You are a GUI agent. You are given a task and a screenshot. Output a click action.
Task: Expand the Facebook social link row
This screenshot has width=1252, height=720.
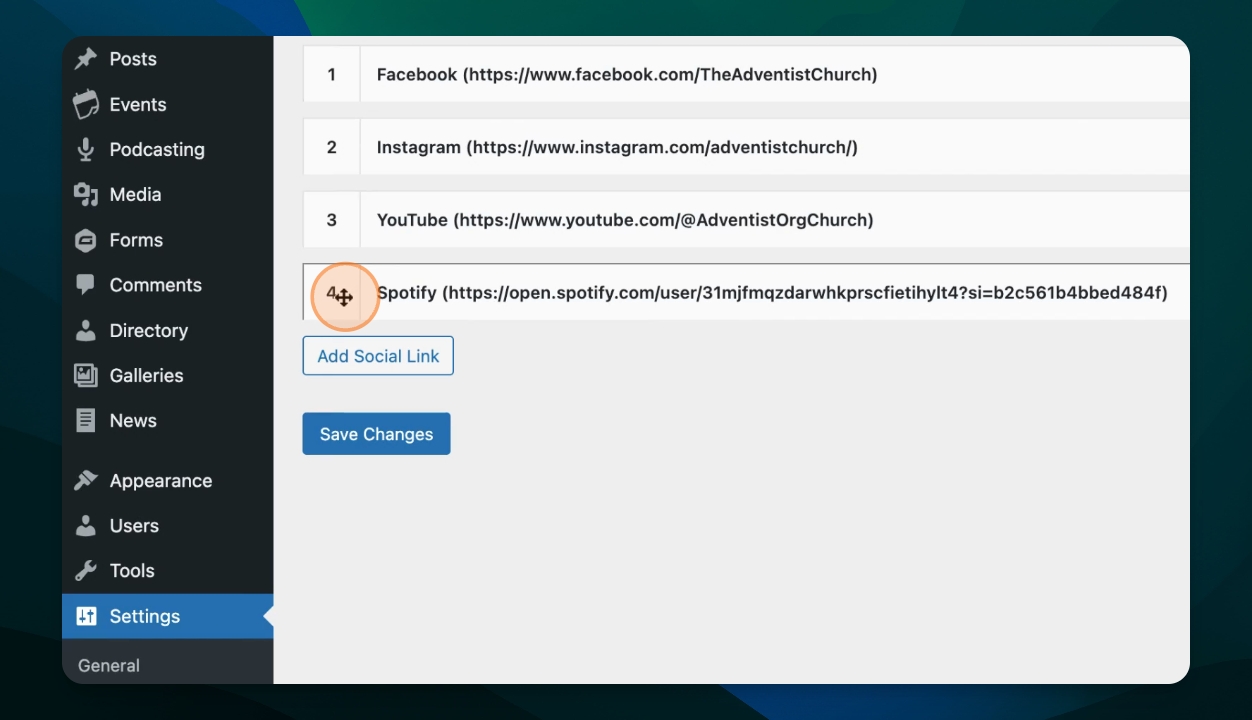tap(775, 74)
